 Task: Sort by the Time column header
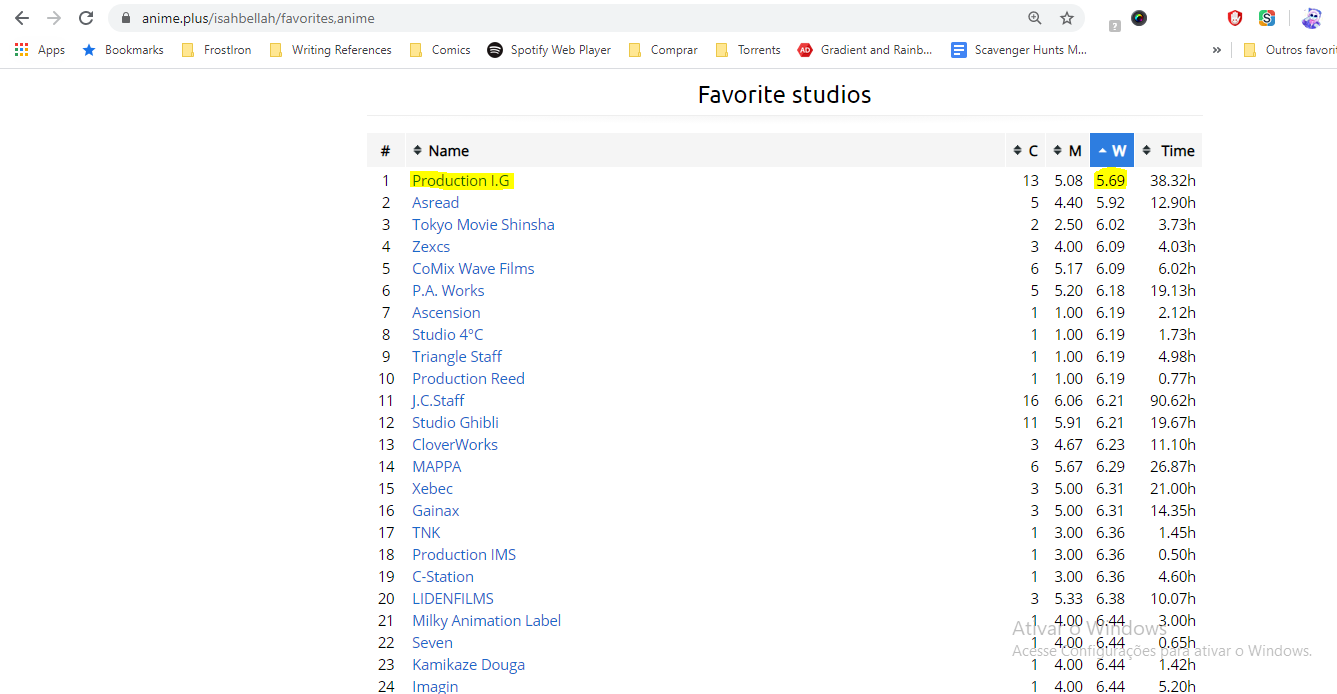tap(1169, 151)
